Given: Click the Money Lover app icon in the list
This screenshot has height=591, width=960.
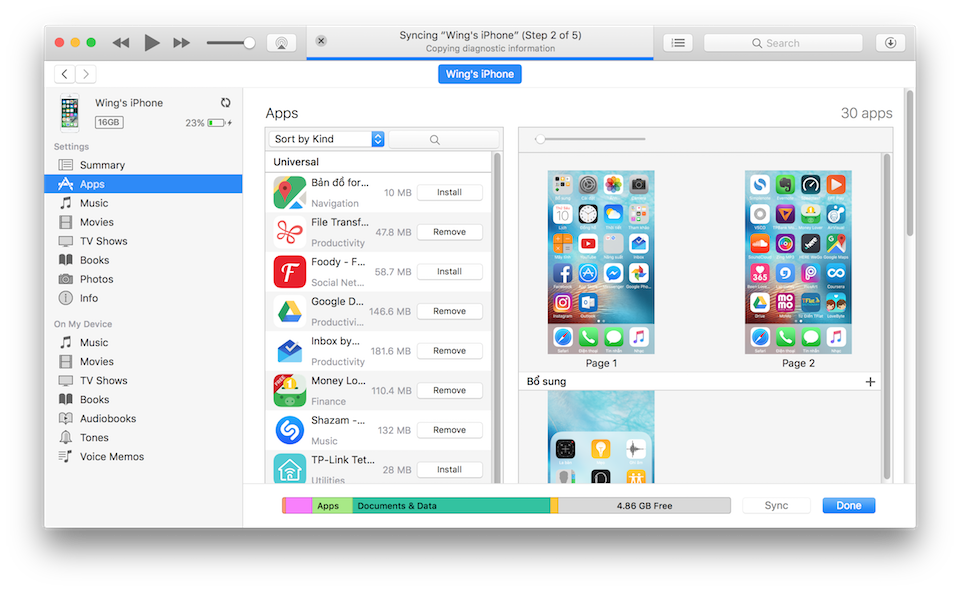Looking at the screenshot, I should click(x=290, y=390).
